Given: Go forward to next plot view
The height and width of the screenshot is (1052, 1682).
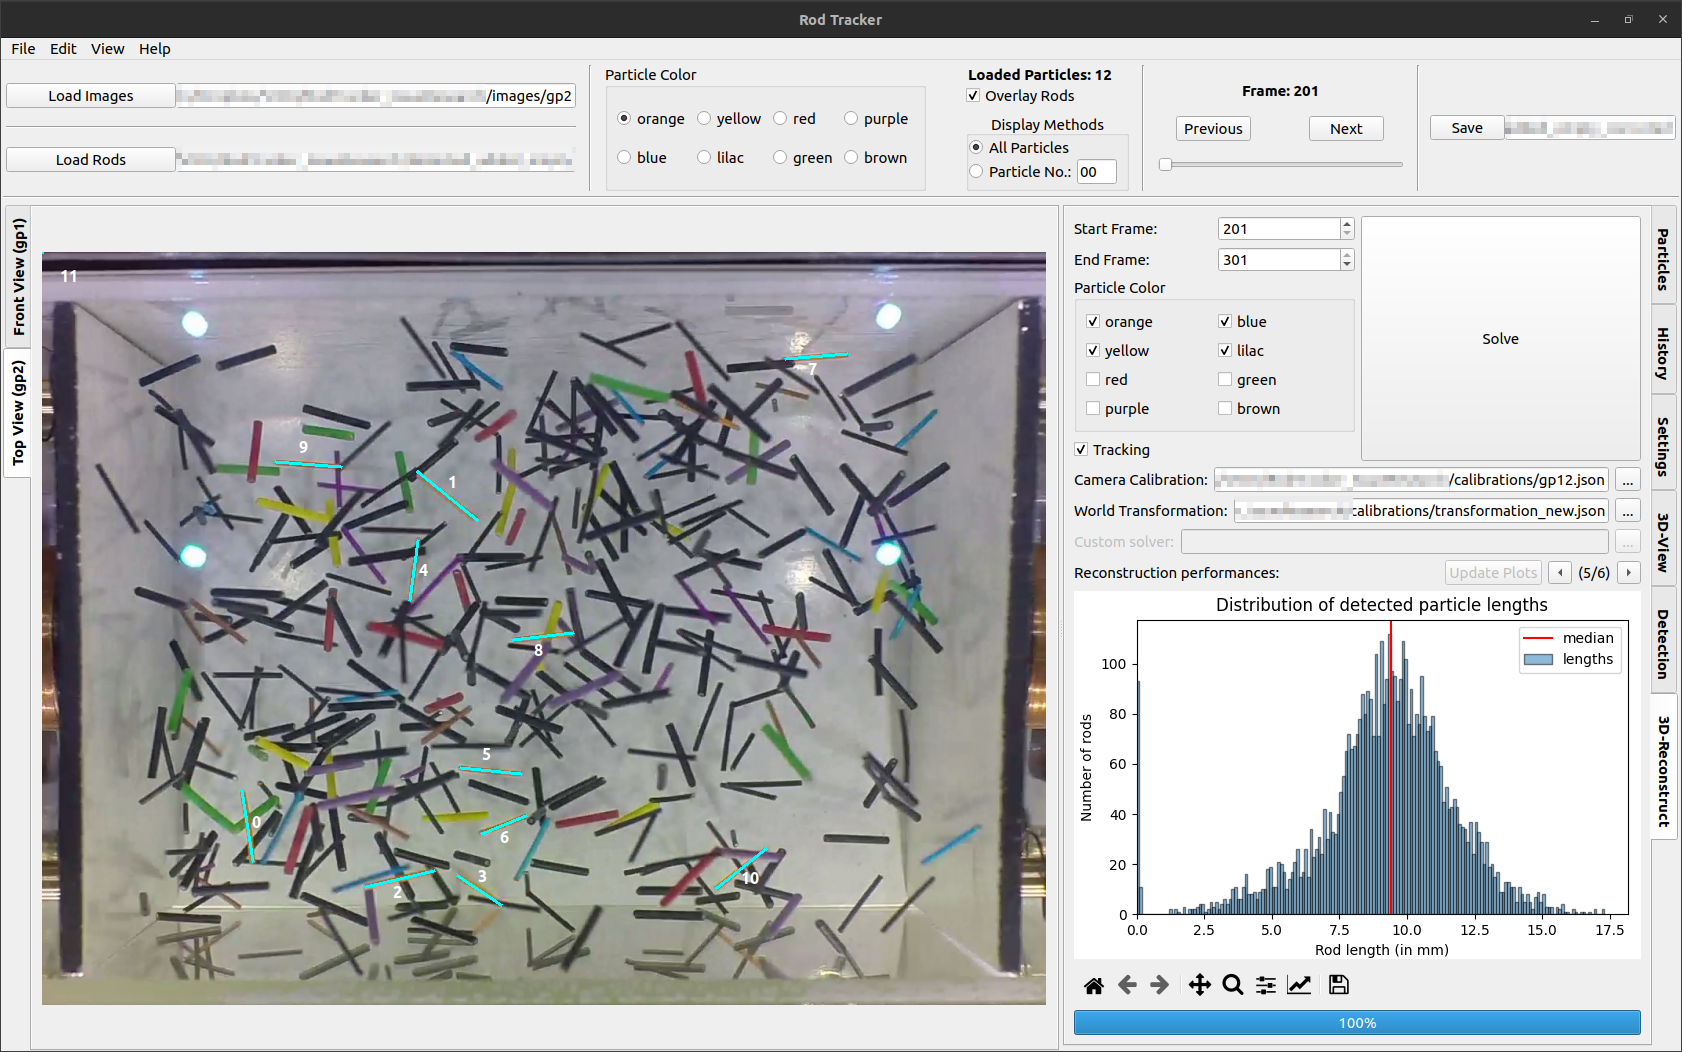Looking at the screenshot, I should coord(1160,986).
